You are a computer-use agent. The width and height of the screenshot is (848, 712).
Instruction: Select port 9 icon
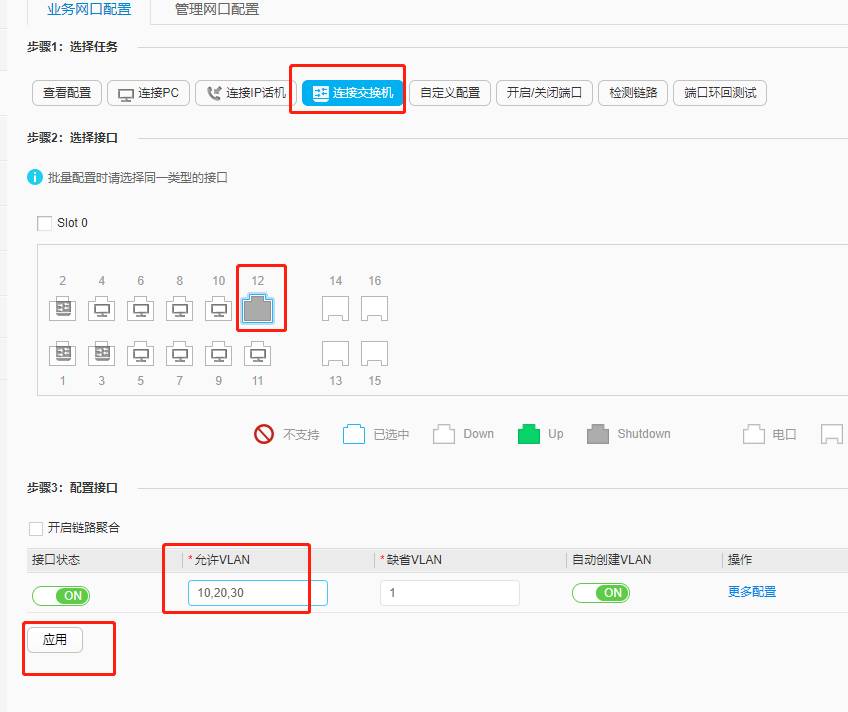218,354
